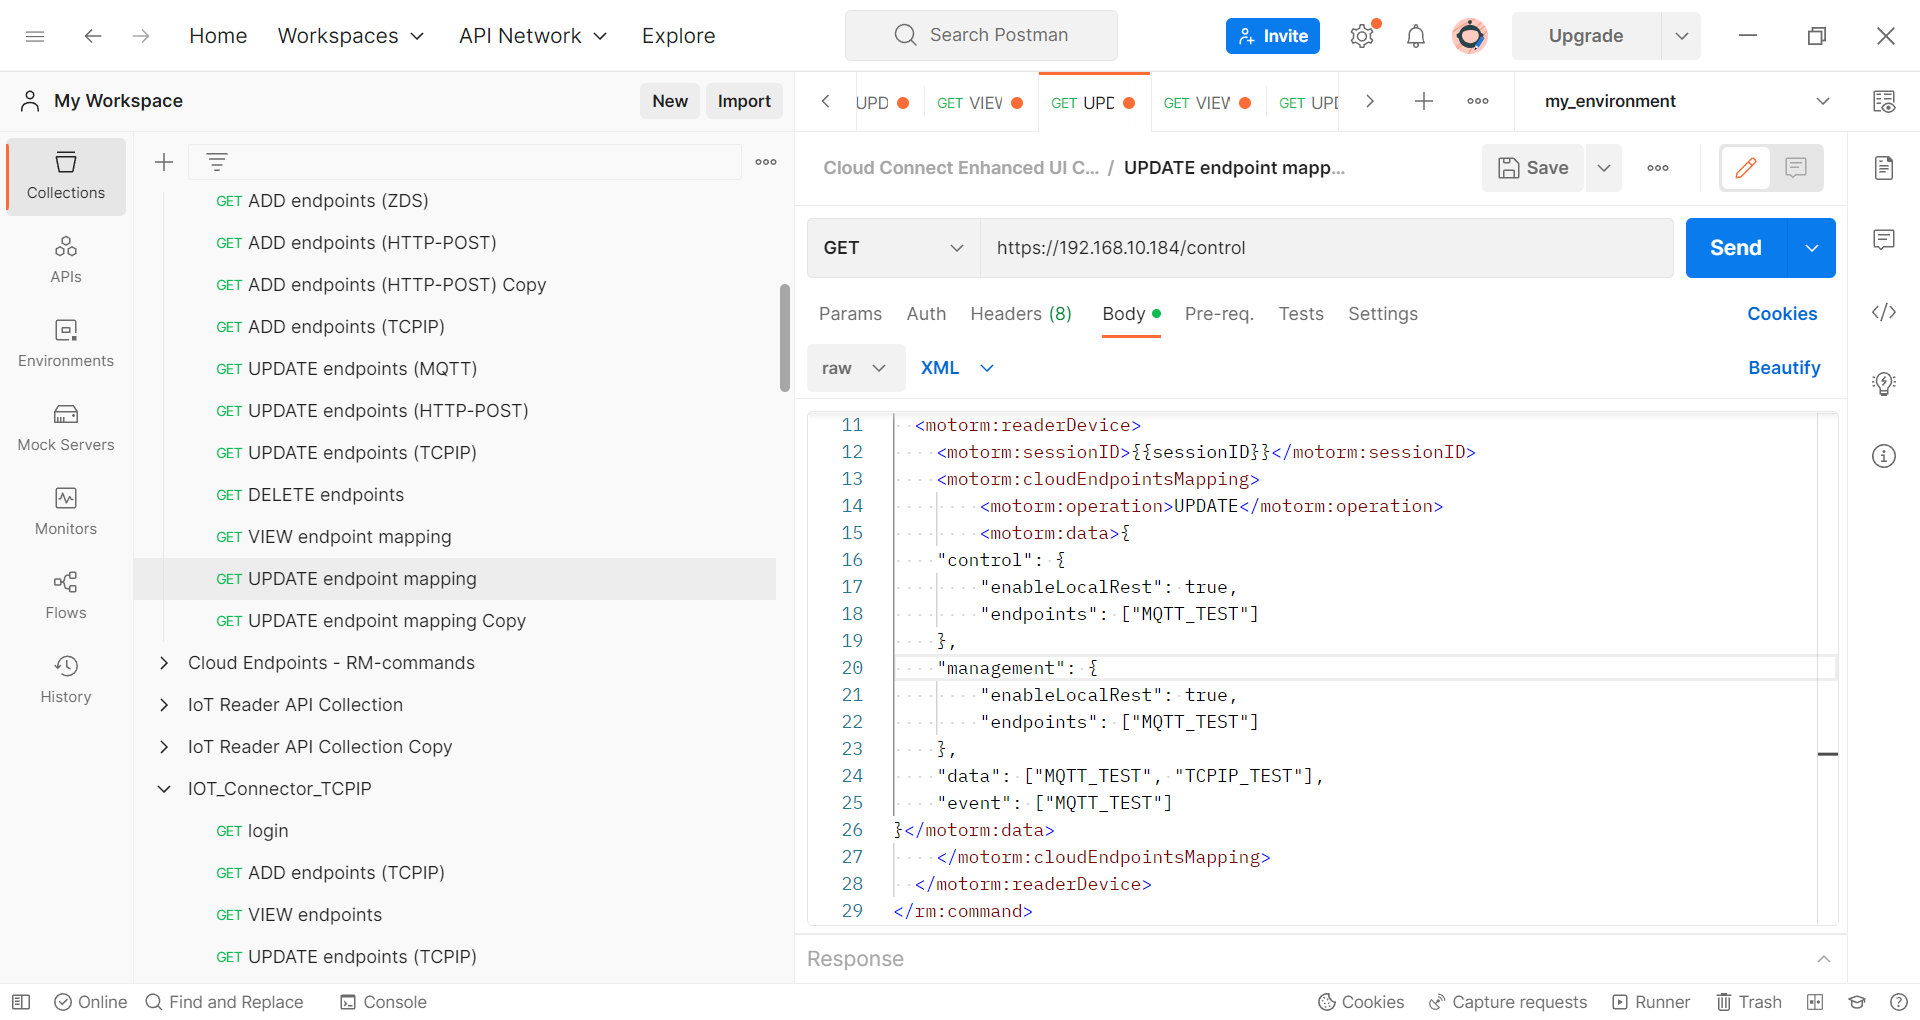1920x1020 pixels.
Task: Open the Console in status bar
Action: tap(383, 1002)
